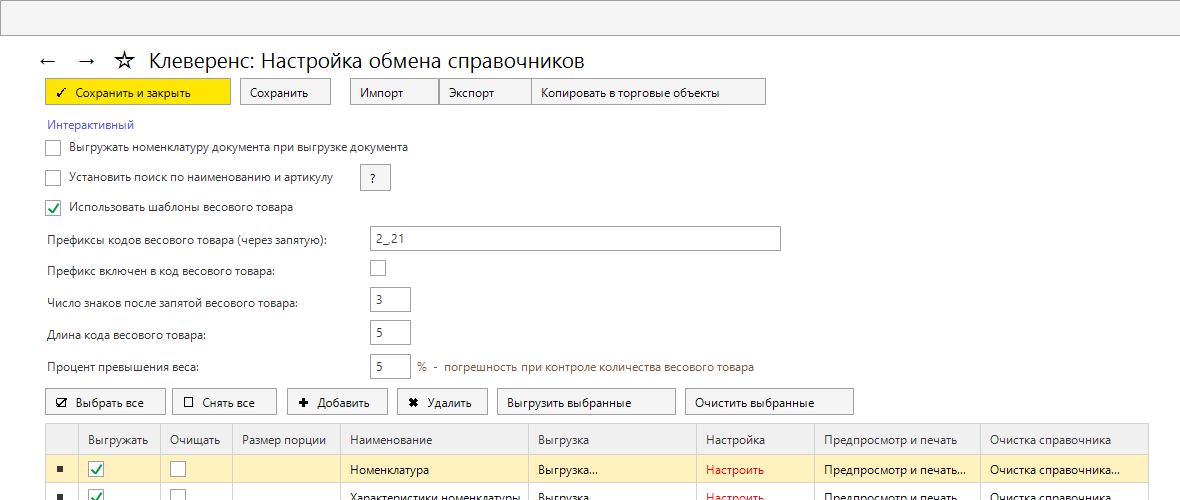Viewport: 1180px width, 500px height.
Task: Click Предпросмотр и печать column header
Action: (897, 439)
